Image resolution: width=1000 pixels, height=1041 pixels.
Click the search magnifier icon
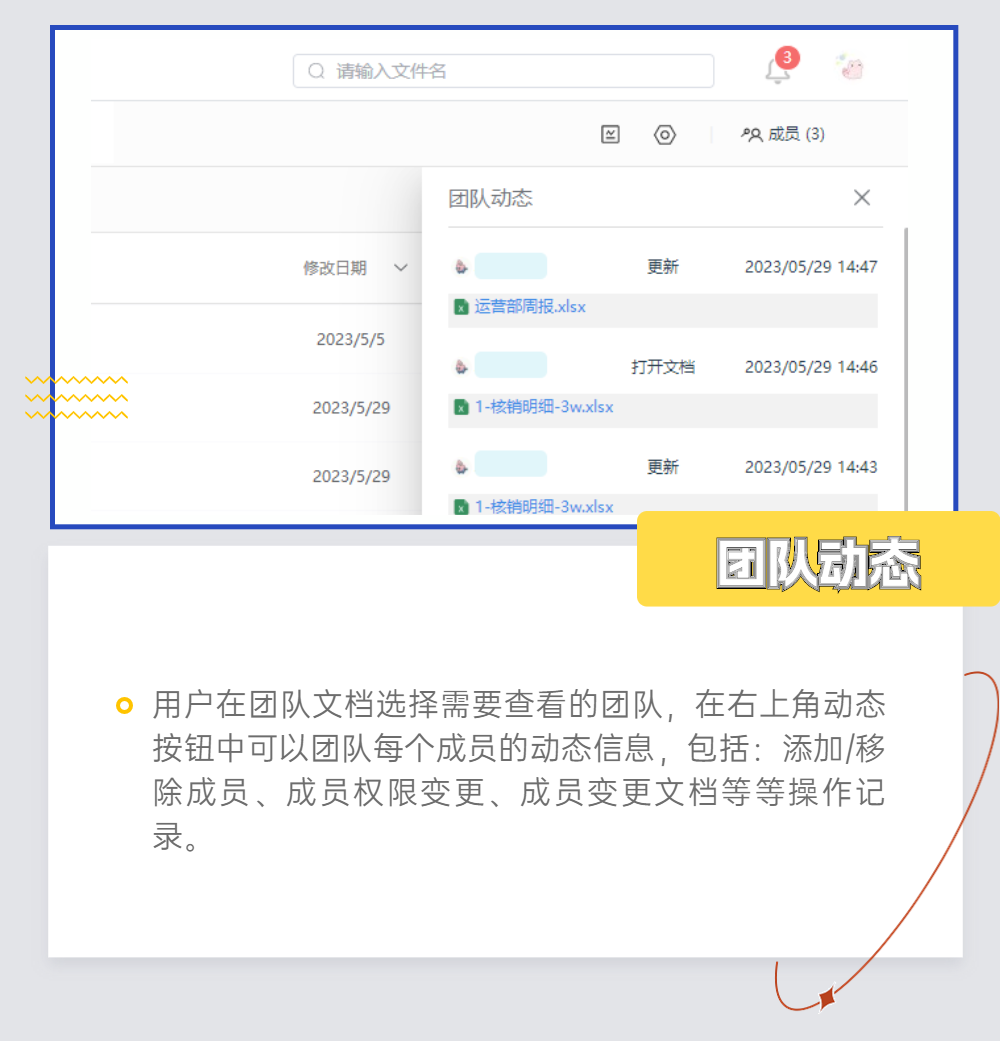click(317, 71)
